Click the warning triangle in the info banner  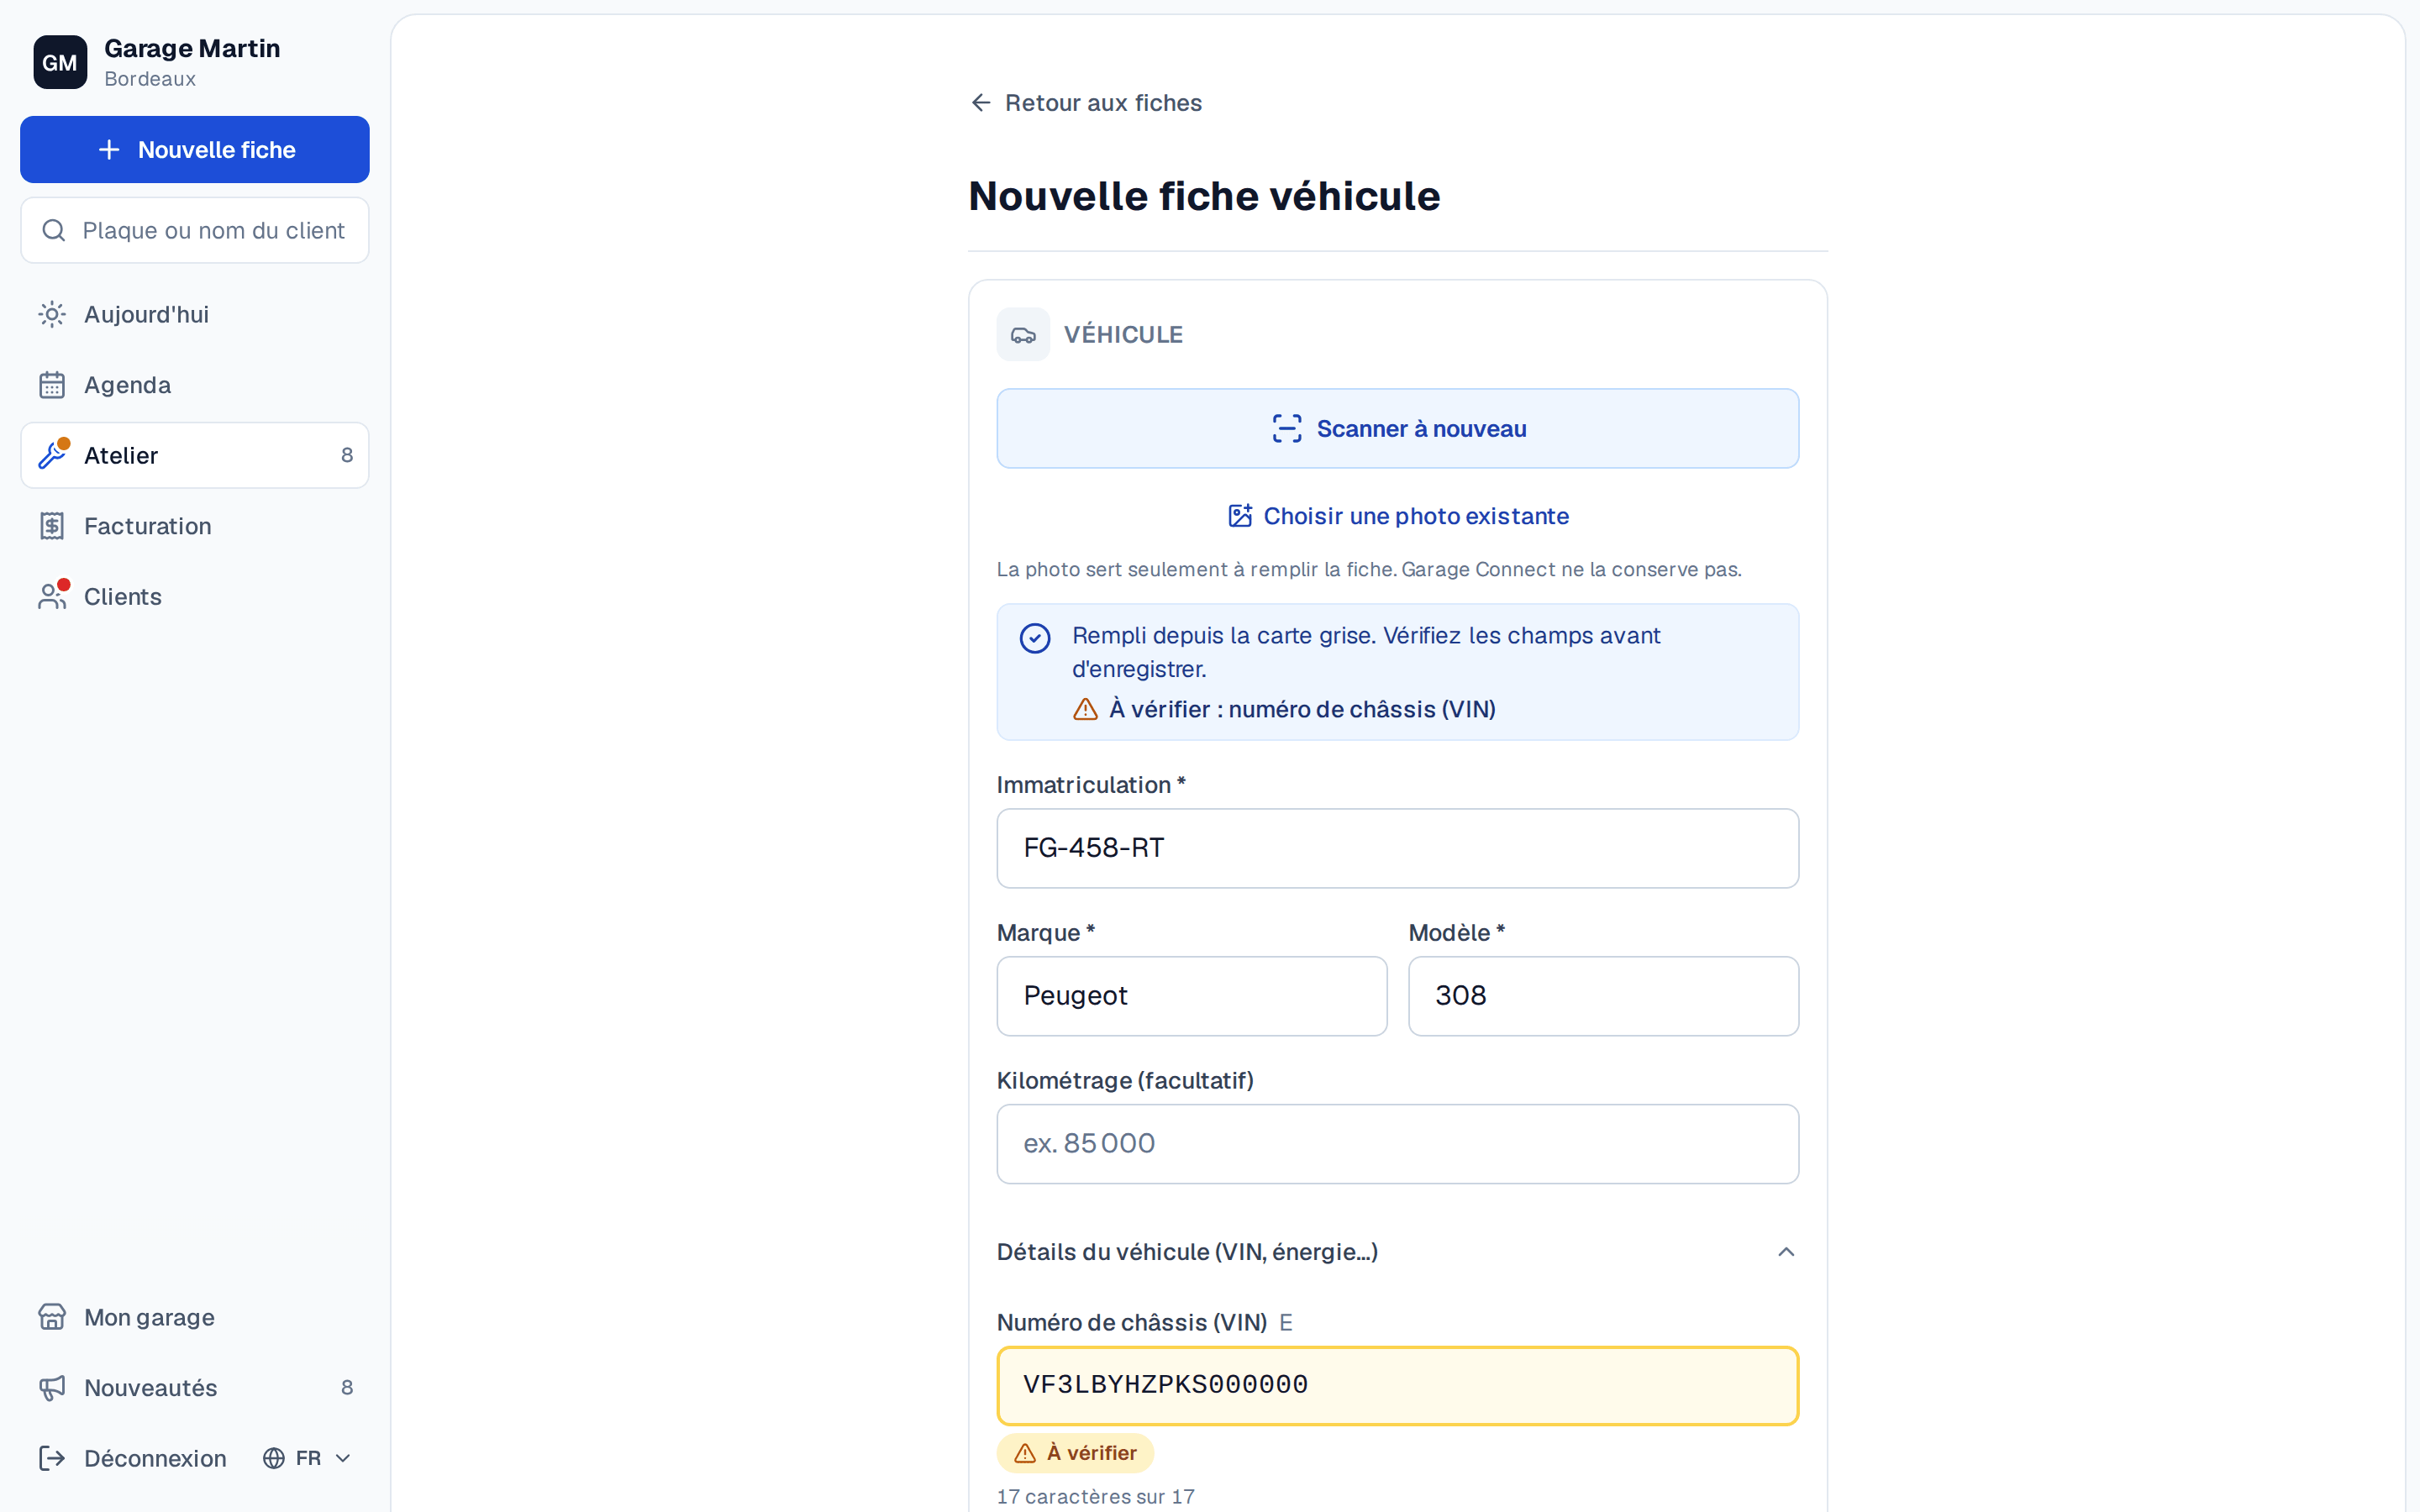coord(1085,709)
